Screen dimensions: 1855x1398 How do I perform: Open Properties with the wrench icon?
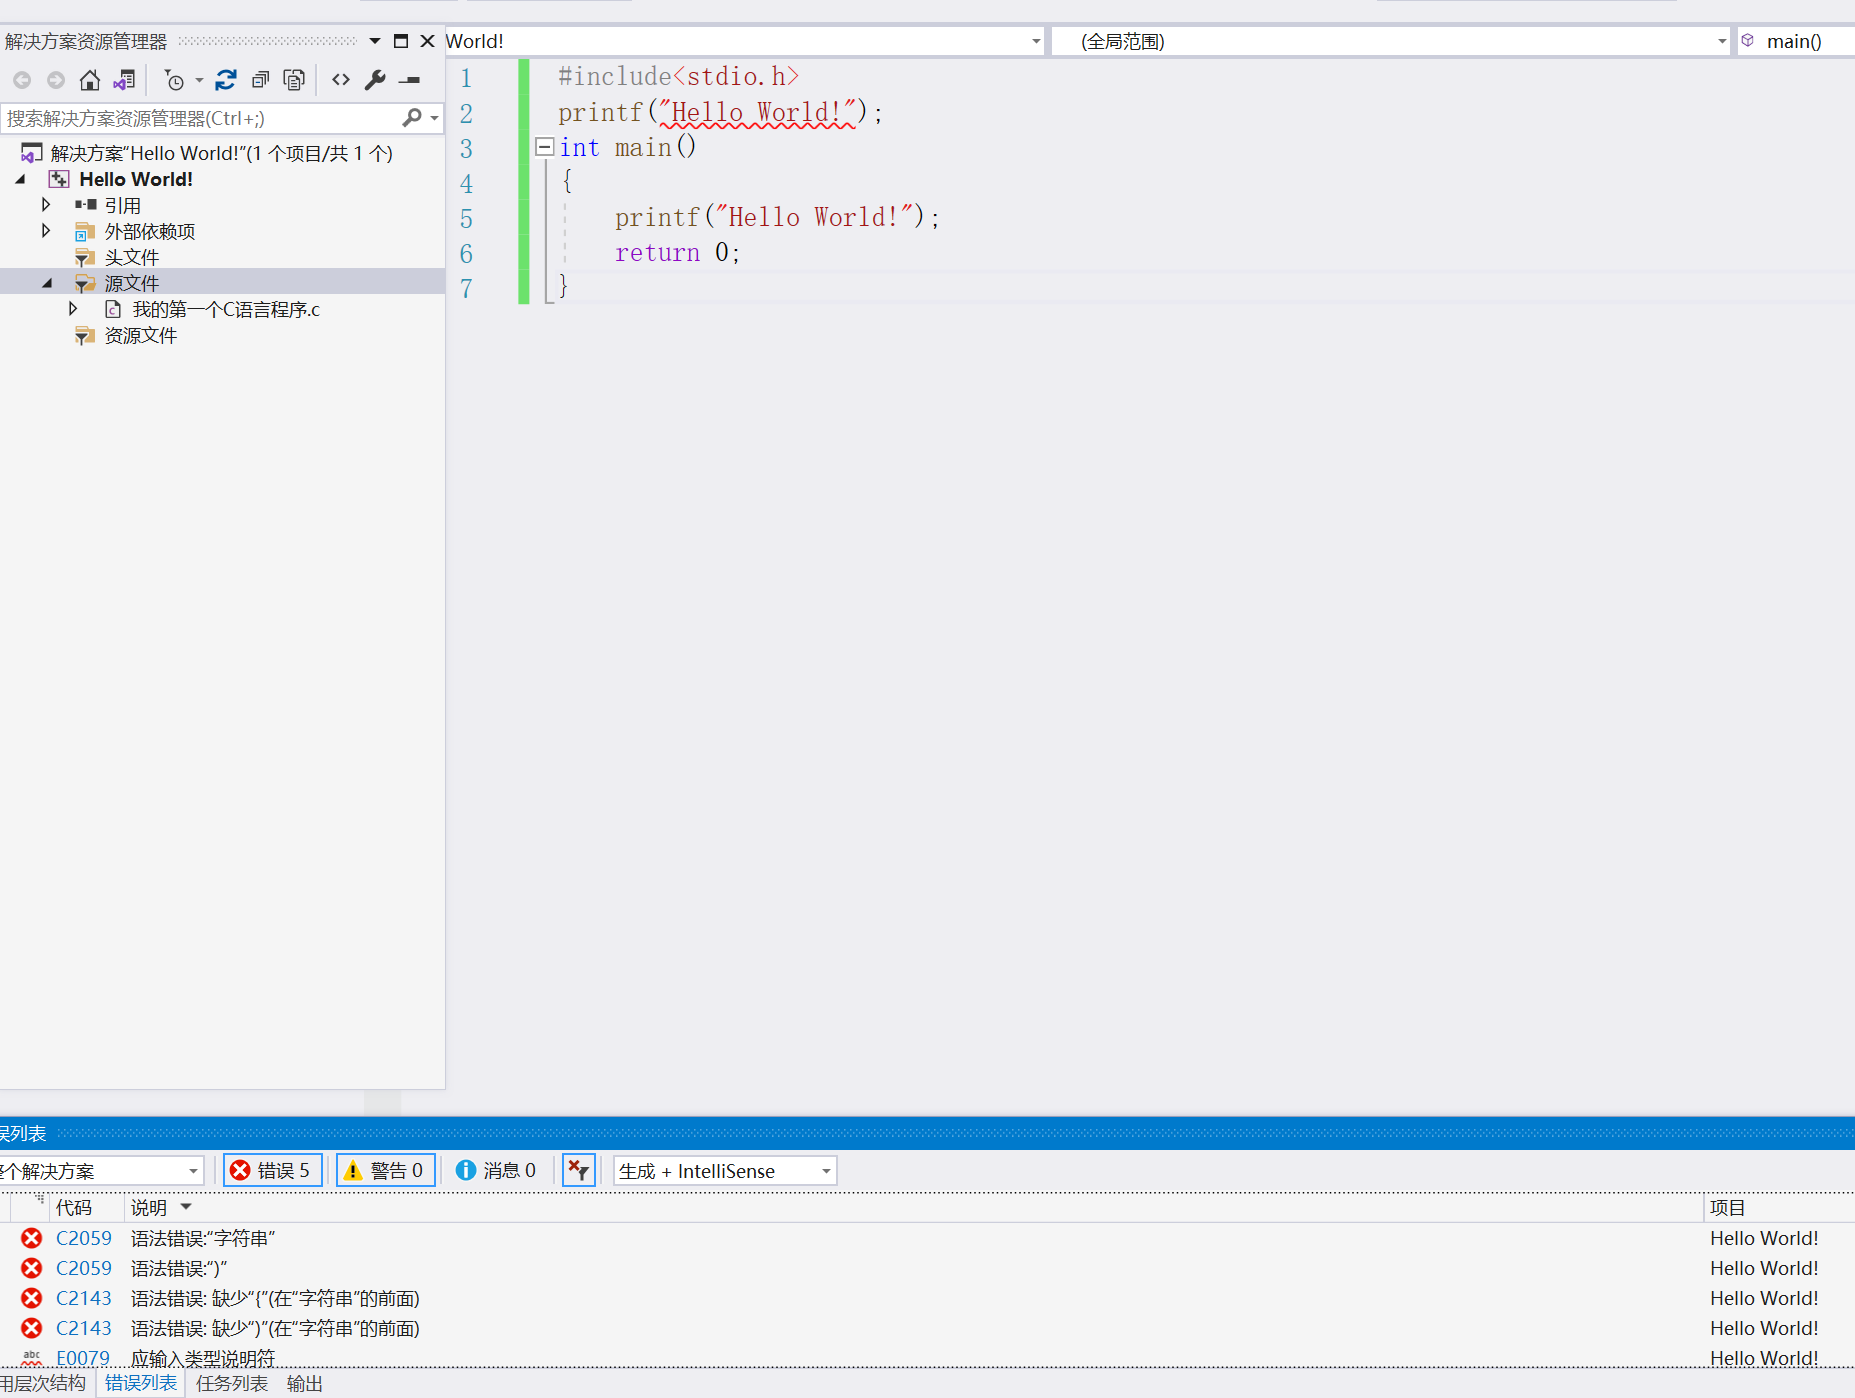pos(375,80)
